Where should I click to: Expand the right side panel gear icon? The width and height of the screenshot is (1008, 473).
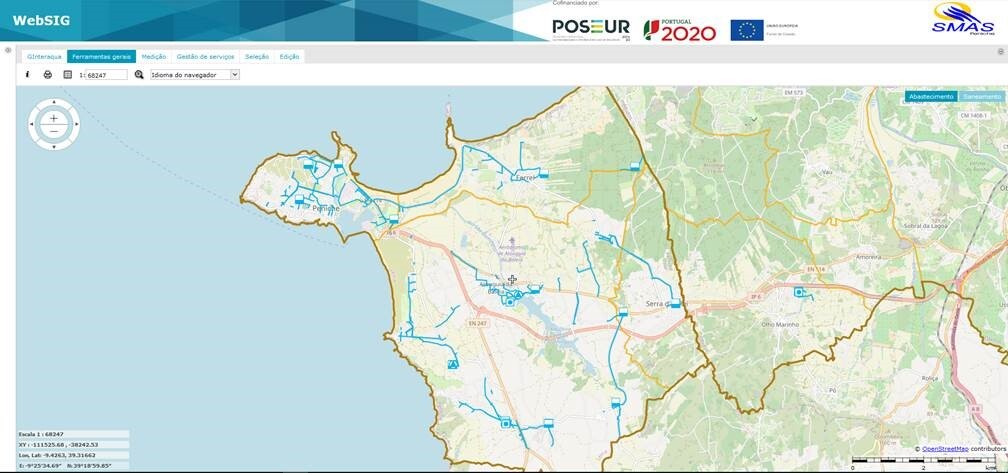click(x=1000, y=50)
